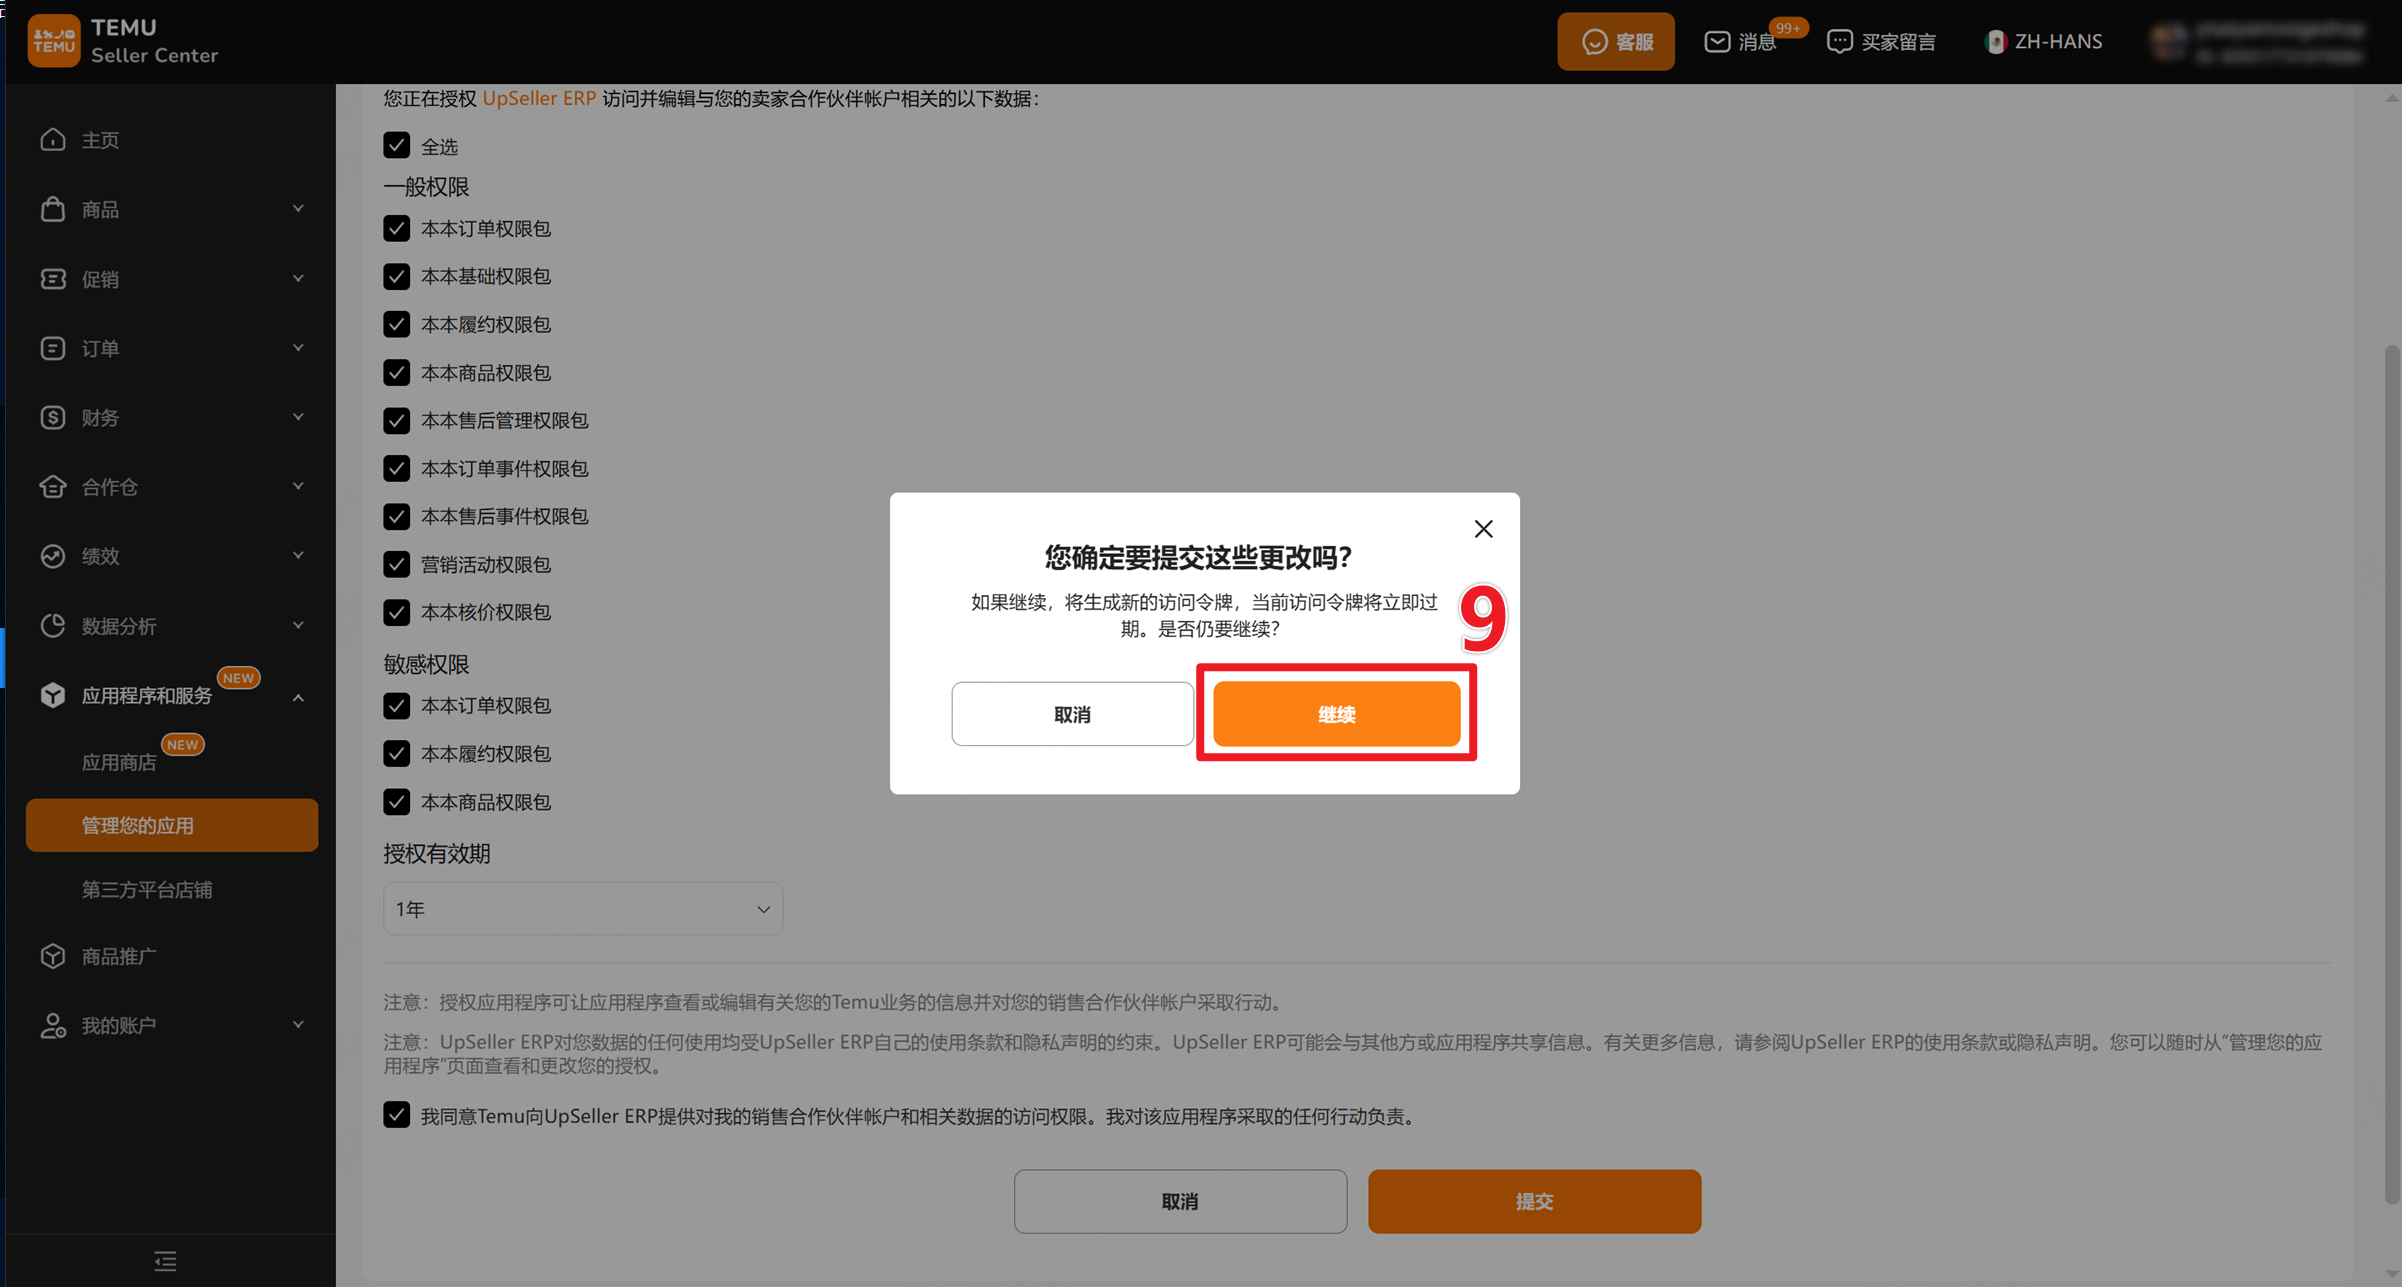The height and width of the screenshot is (1287, 2402).
Task: Open the 主页 home icon
Action: pos(53,140)
